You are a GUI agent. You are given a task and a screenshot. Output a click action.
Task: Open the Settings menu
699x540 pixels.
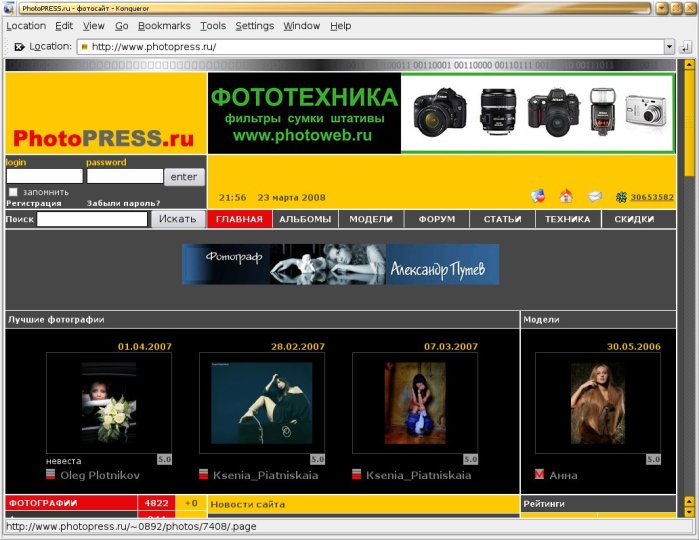255,26
